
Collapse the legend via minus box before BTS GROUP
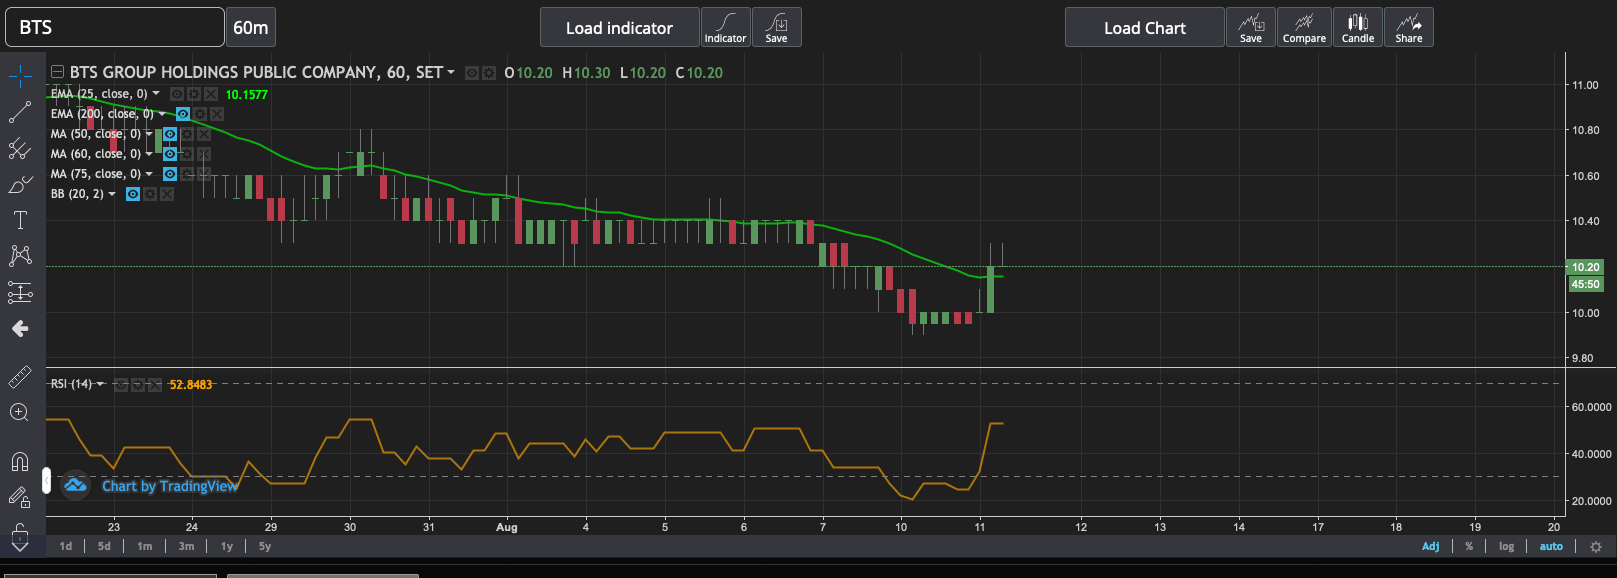pos(57,72)
